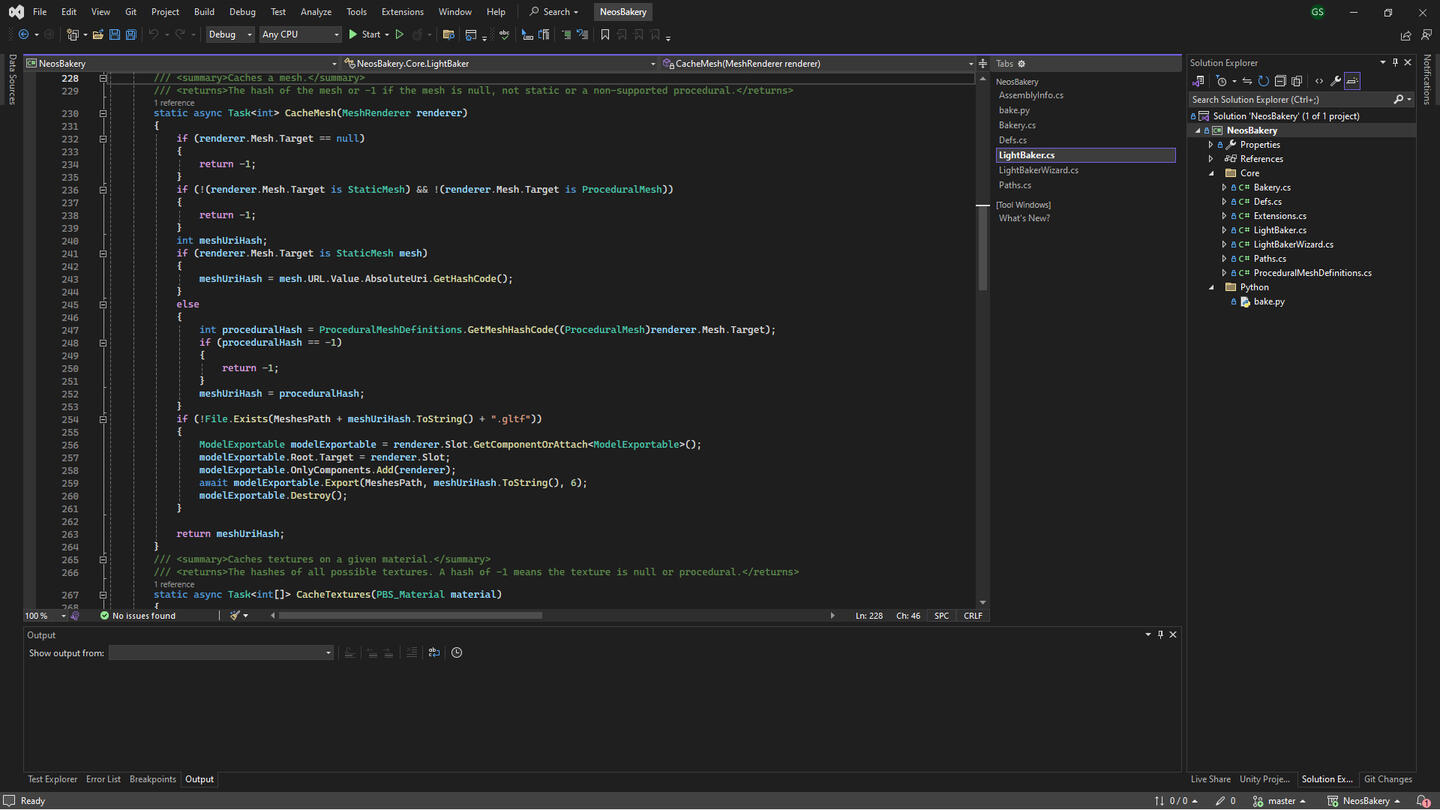Click the GS account avatar
The width and height of the screenshot is (1440, 810).
tap(1317, 12)
